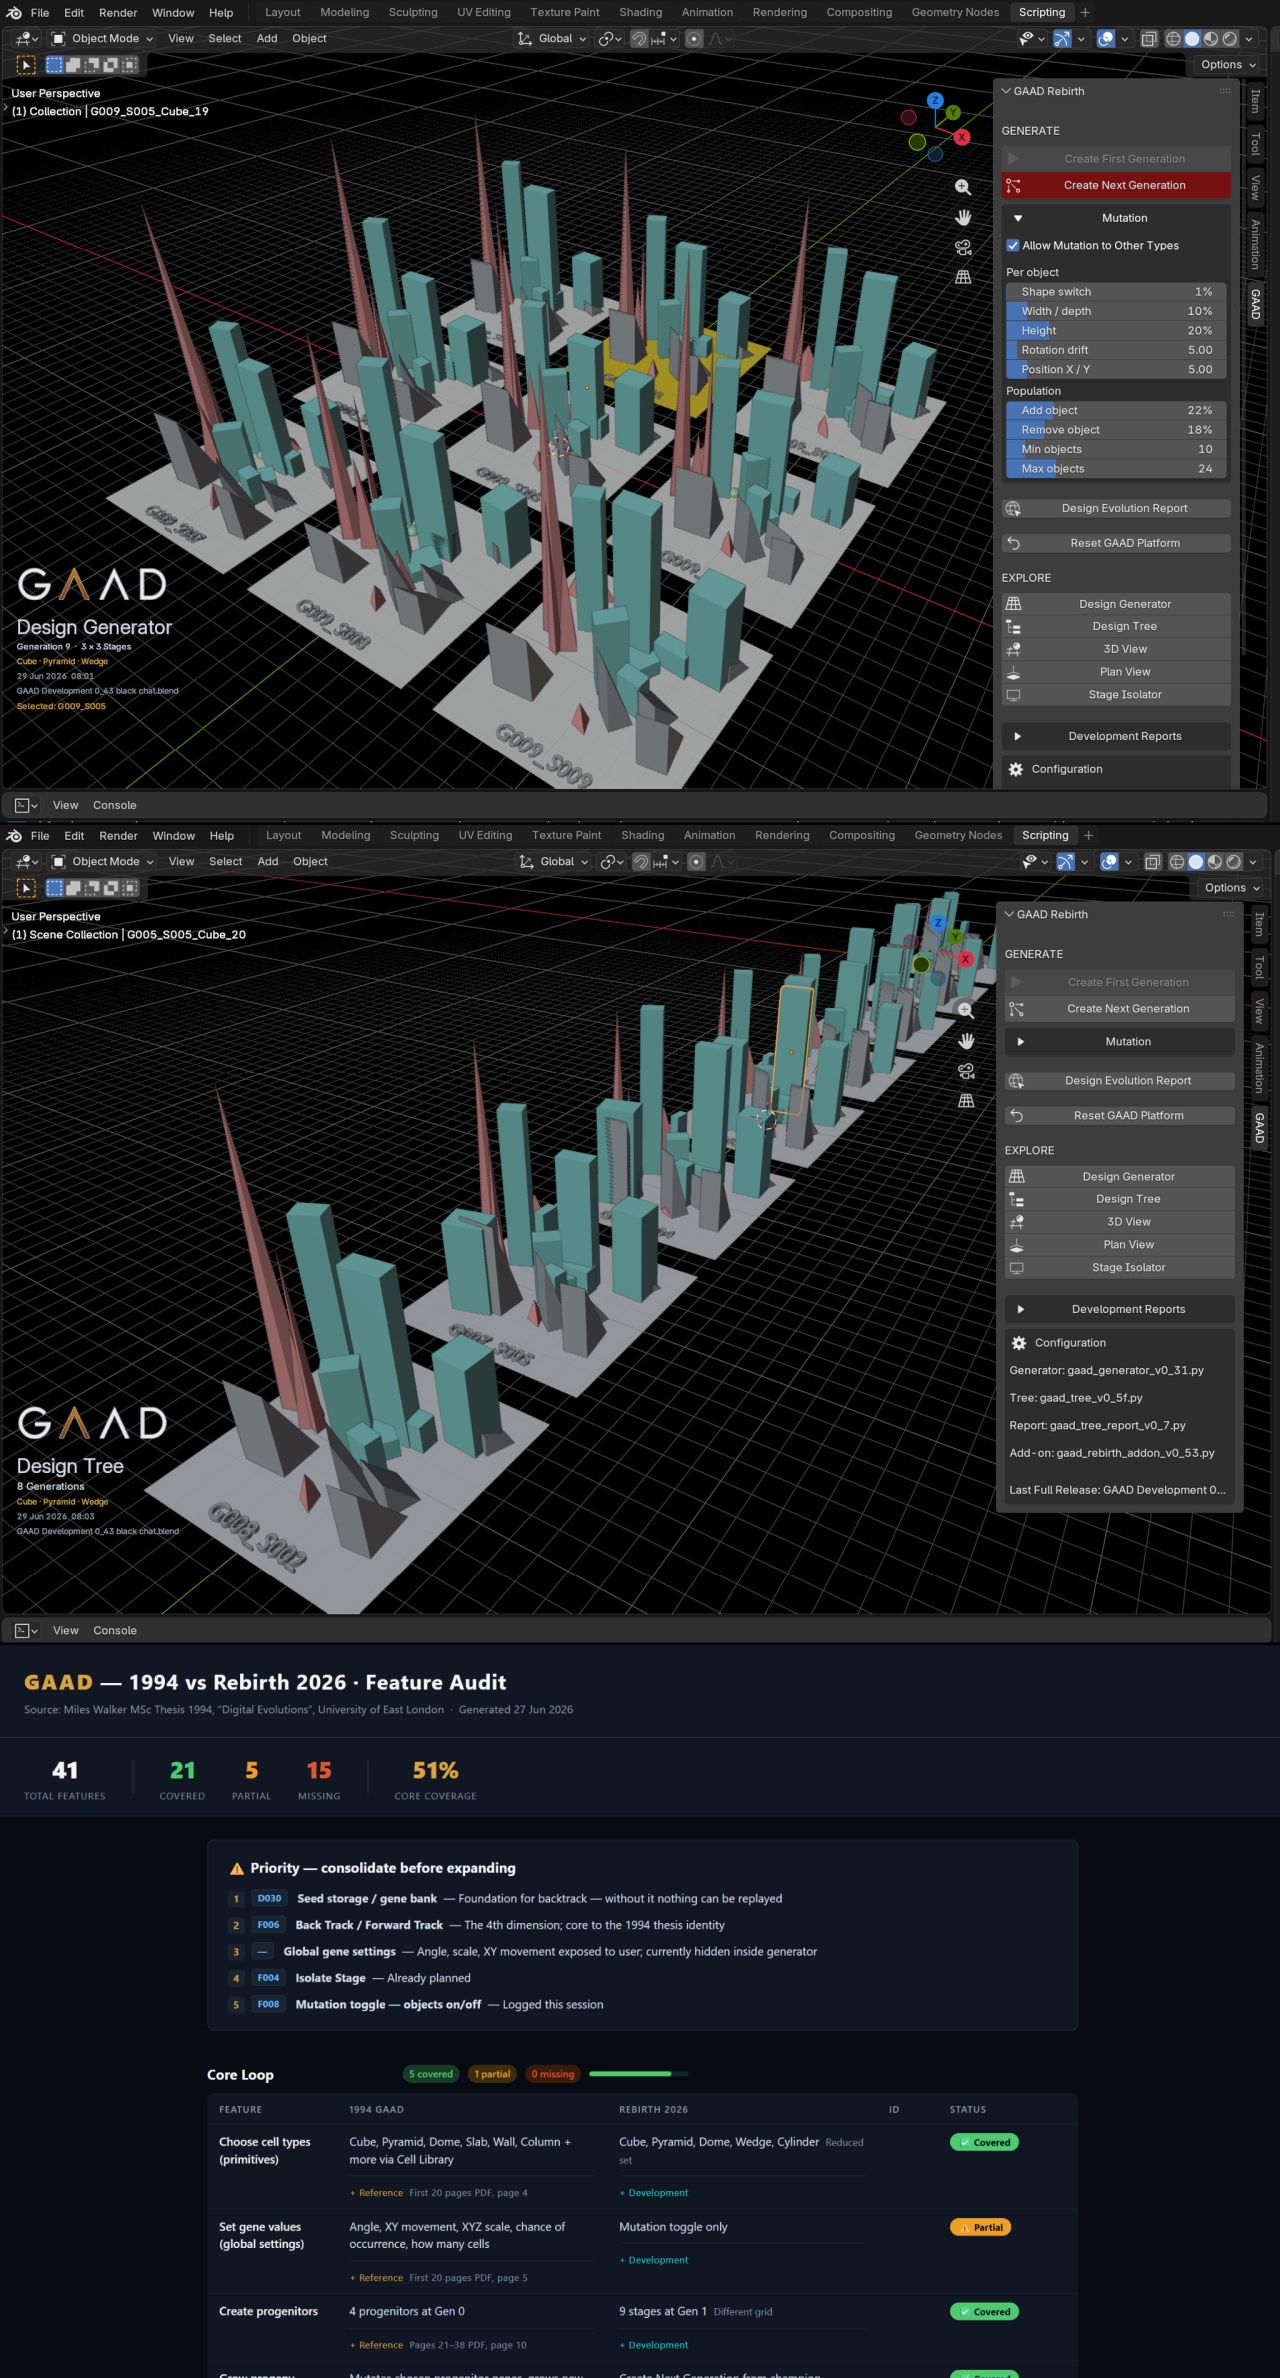Choose Intersect selection mode icon in Design Generator window
This screenshot has width=1280, height=2378.
tap(130, 65)
